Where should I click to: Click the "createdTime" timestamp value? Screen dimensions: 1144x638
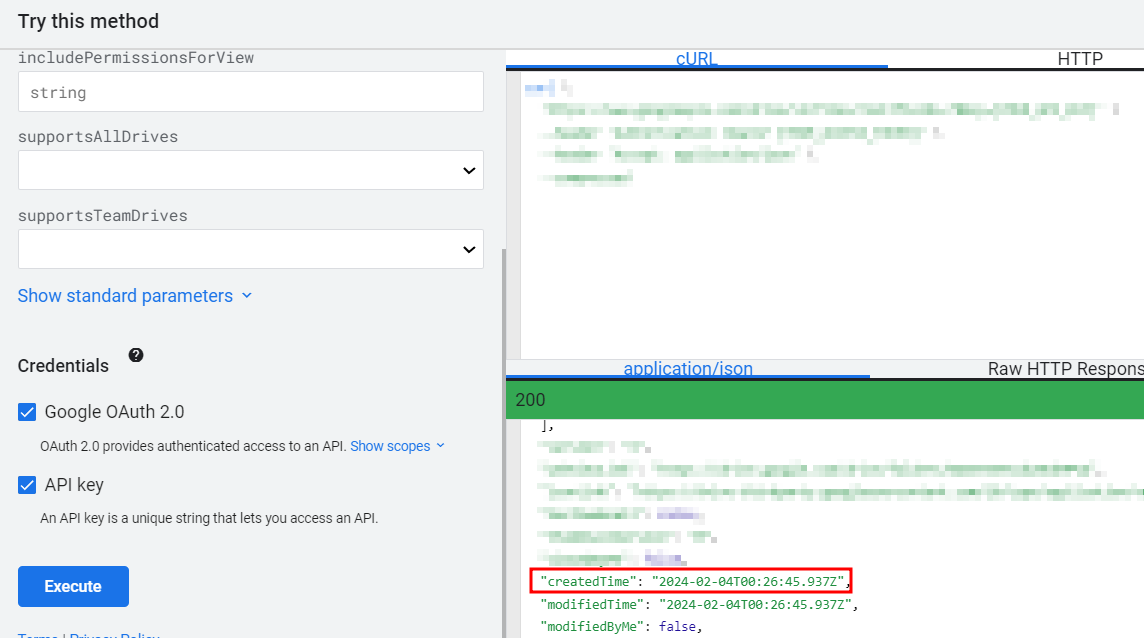(748, 582)
